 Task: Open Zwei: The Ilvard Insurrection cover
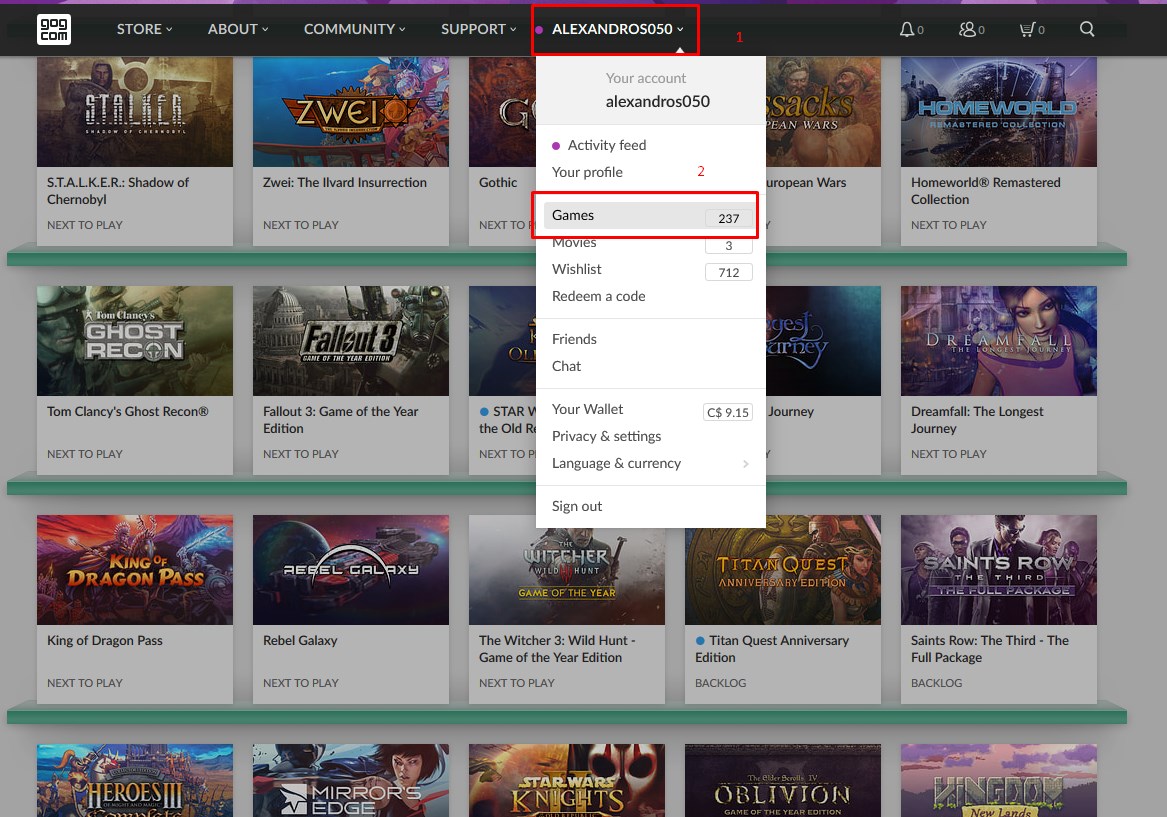(351, 112)
